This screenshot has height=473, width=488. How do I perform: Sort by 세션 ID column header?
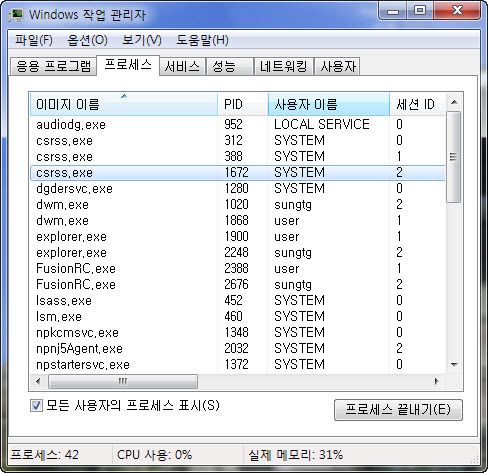(417, 104)
